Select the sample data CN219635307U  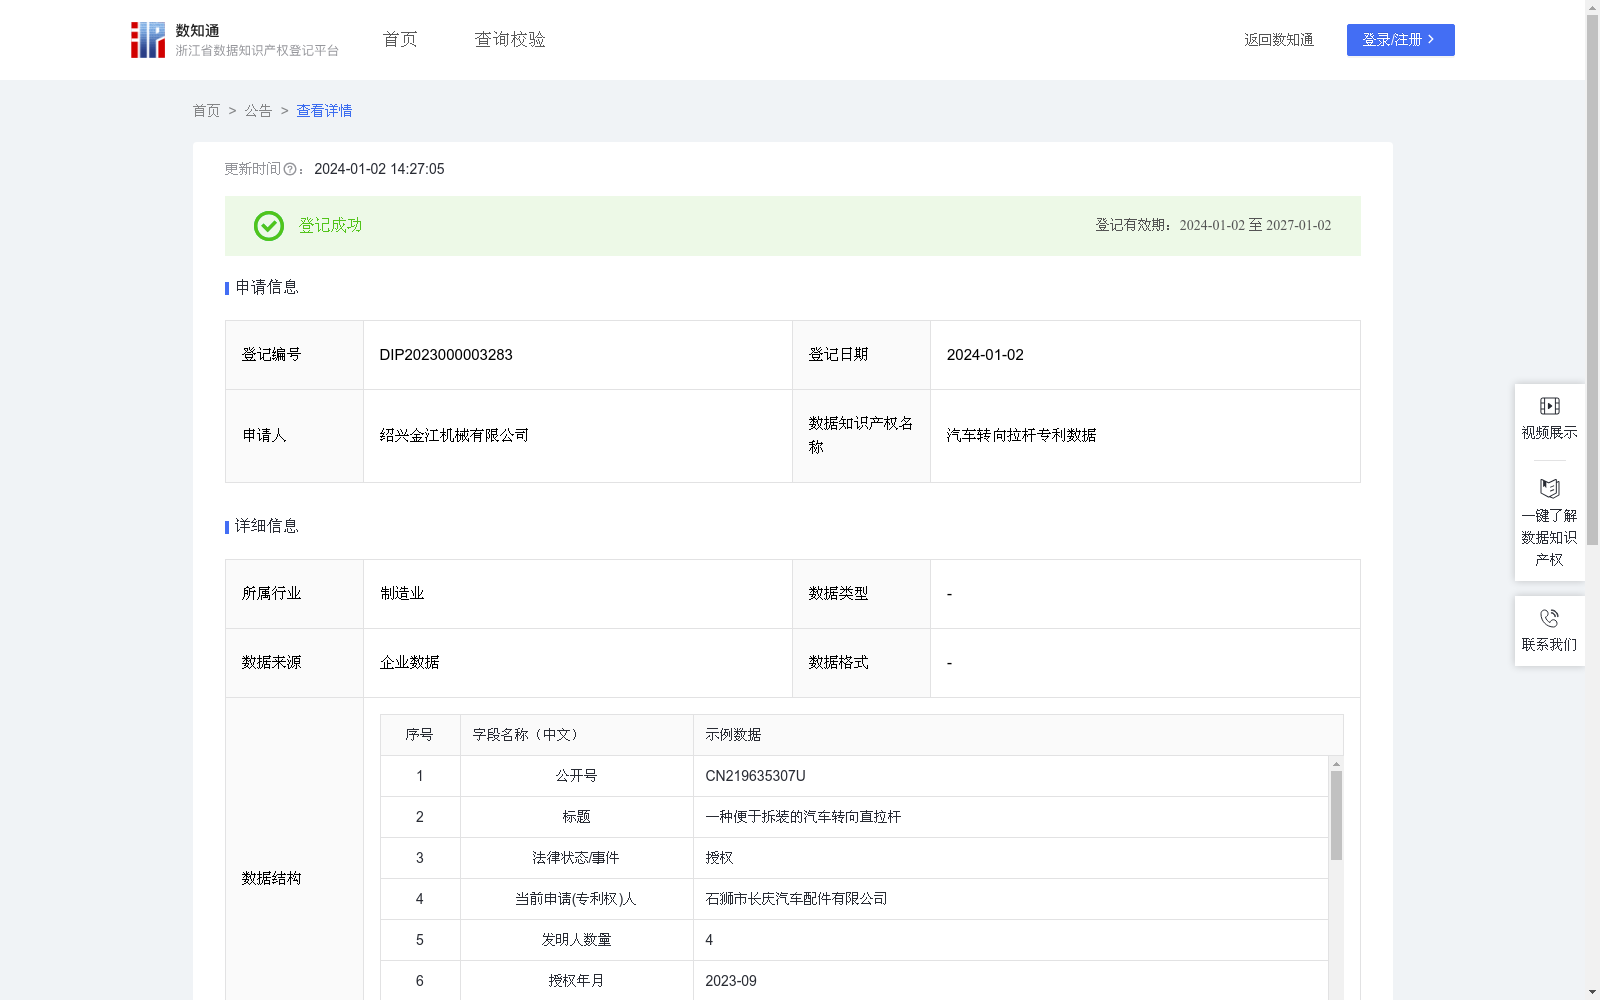click(x=755, y=776)
